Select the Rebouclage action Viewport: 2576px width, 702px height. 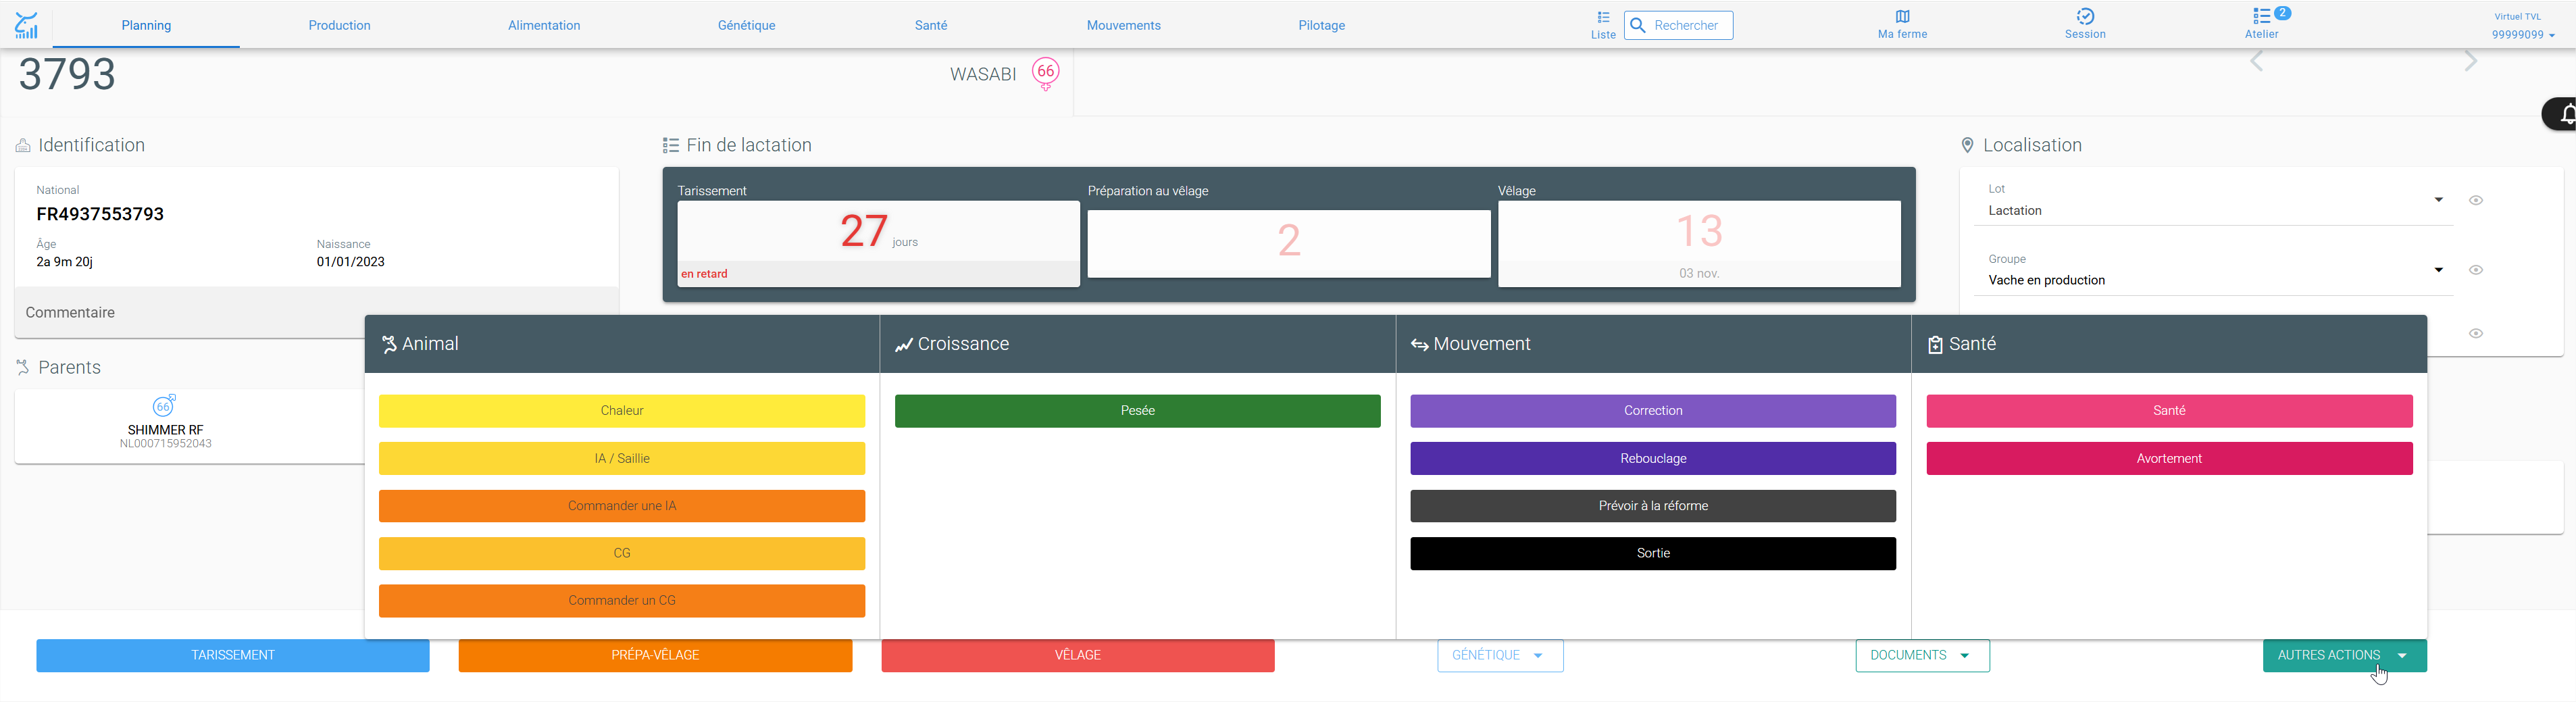1653,459
